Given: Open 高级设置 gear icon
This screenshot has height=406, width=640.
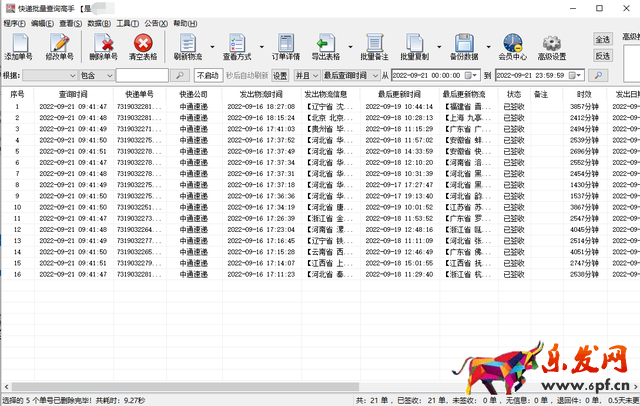Looking at the screenshot, I should pos(552,43).
